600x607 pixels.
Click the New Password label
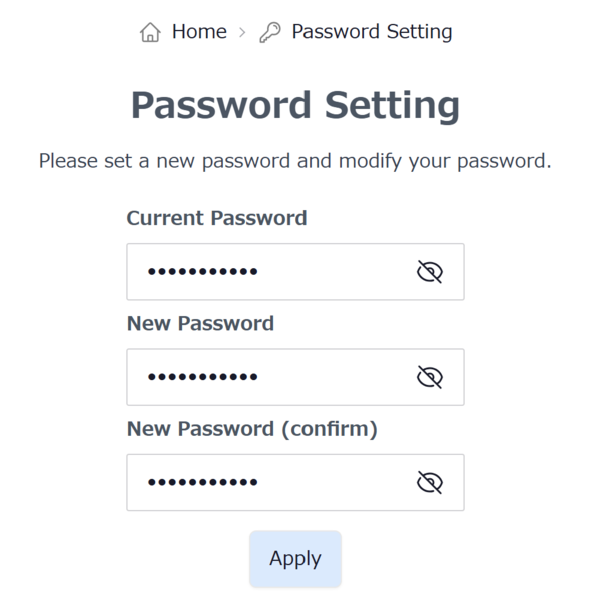[200, 324]
